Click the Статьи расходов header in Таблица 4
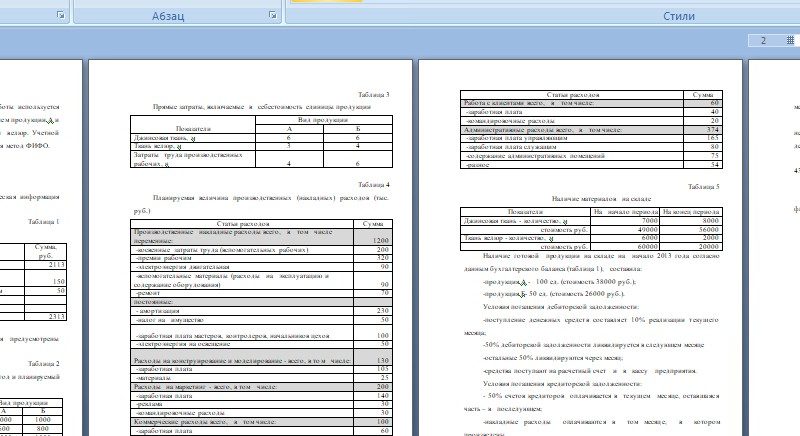800x436 pixels. [240, 223]
